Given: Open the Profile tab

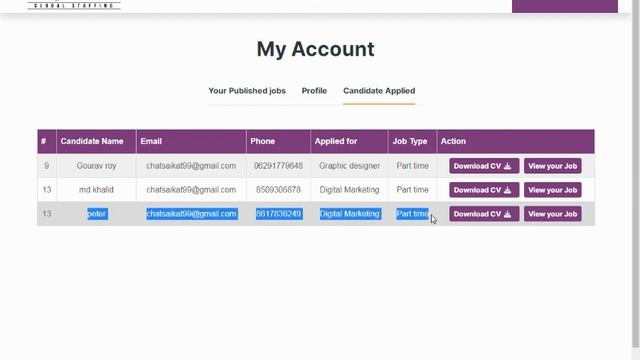Looking at the screenshot, I should (314, 91).
